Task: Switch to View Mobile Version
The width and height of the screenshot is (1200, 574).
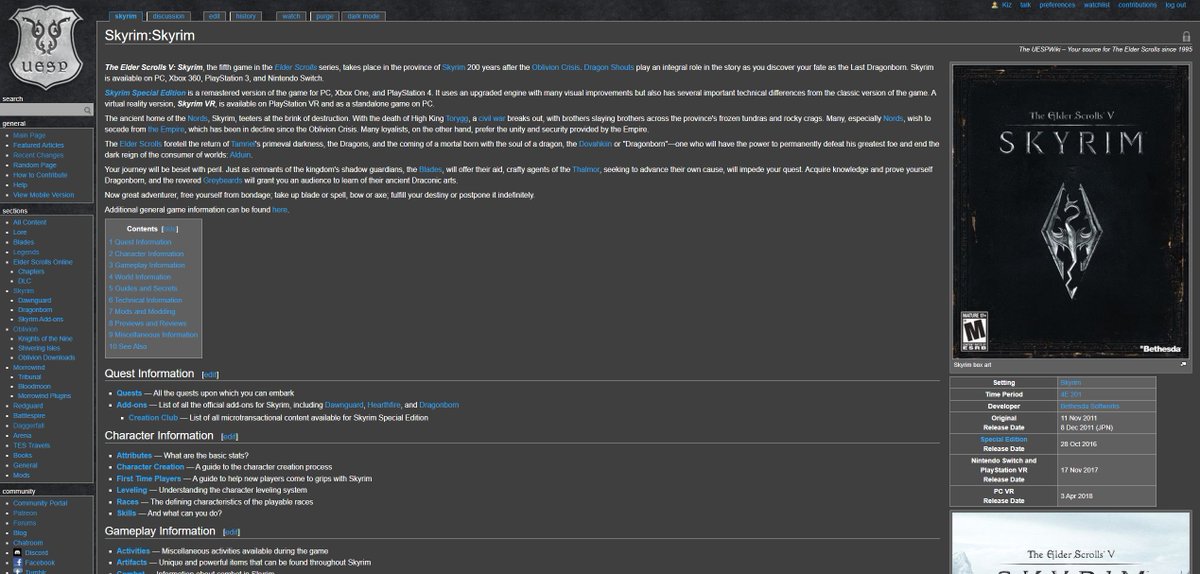Action: [x=43, y=195]
